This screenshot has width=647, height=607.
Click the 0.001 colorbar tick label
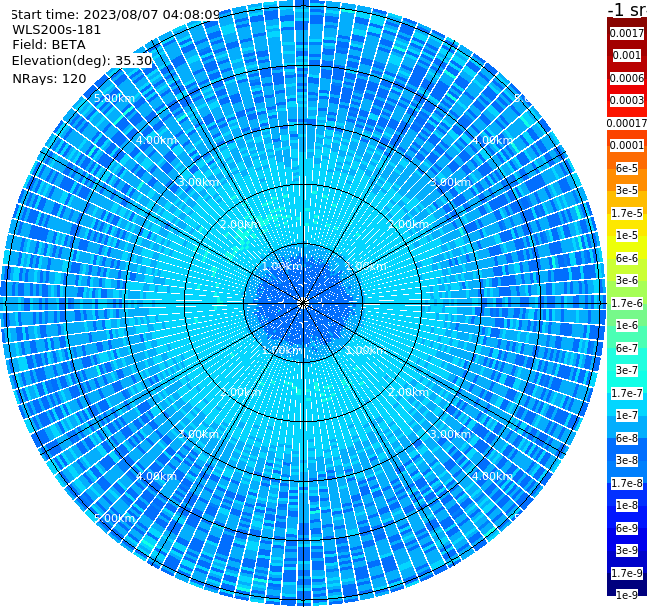click(x=627, y=55)
